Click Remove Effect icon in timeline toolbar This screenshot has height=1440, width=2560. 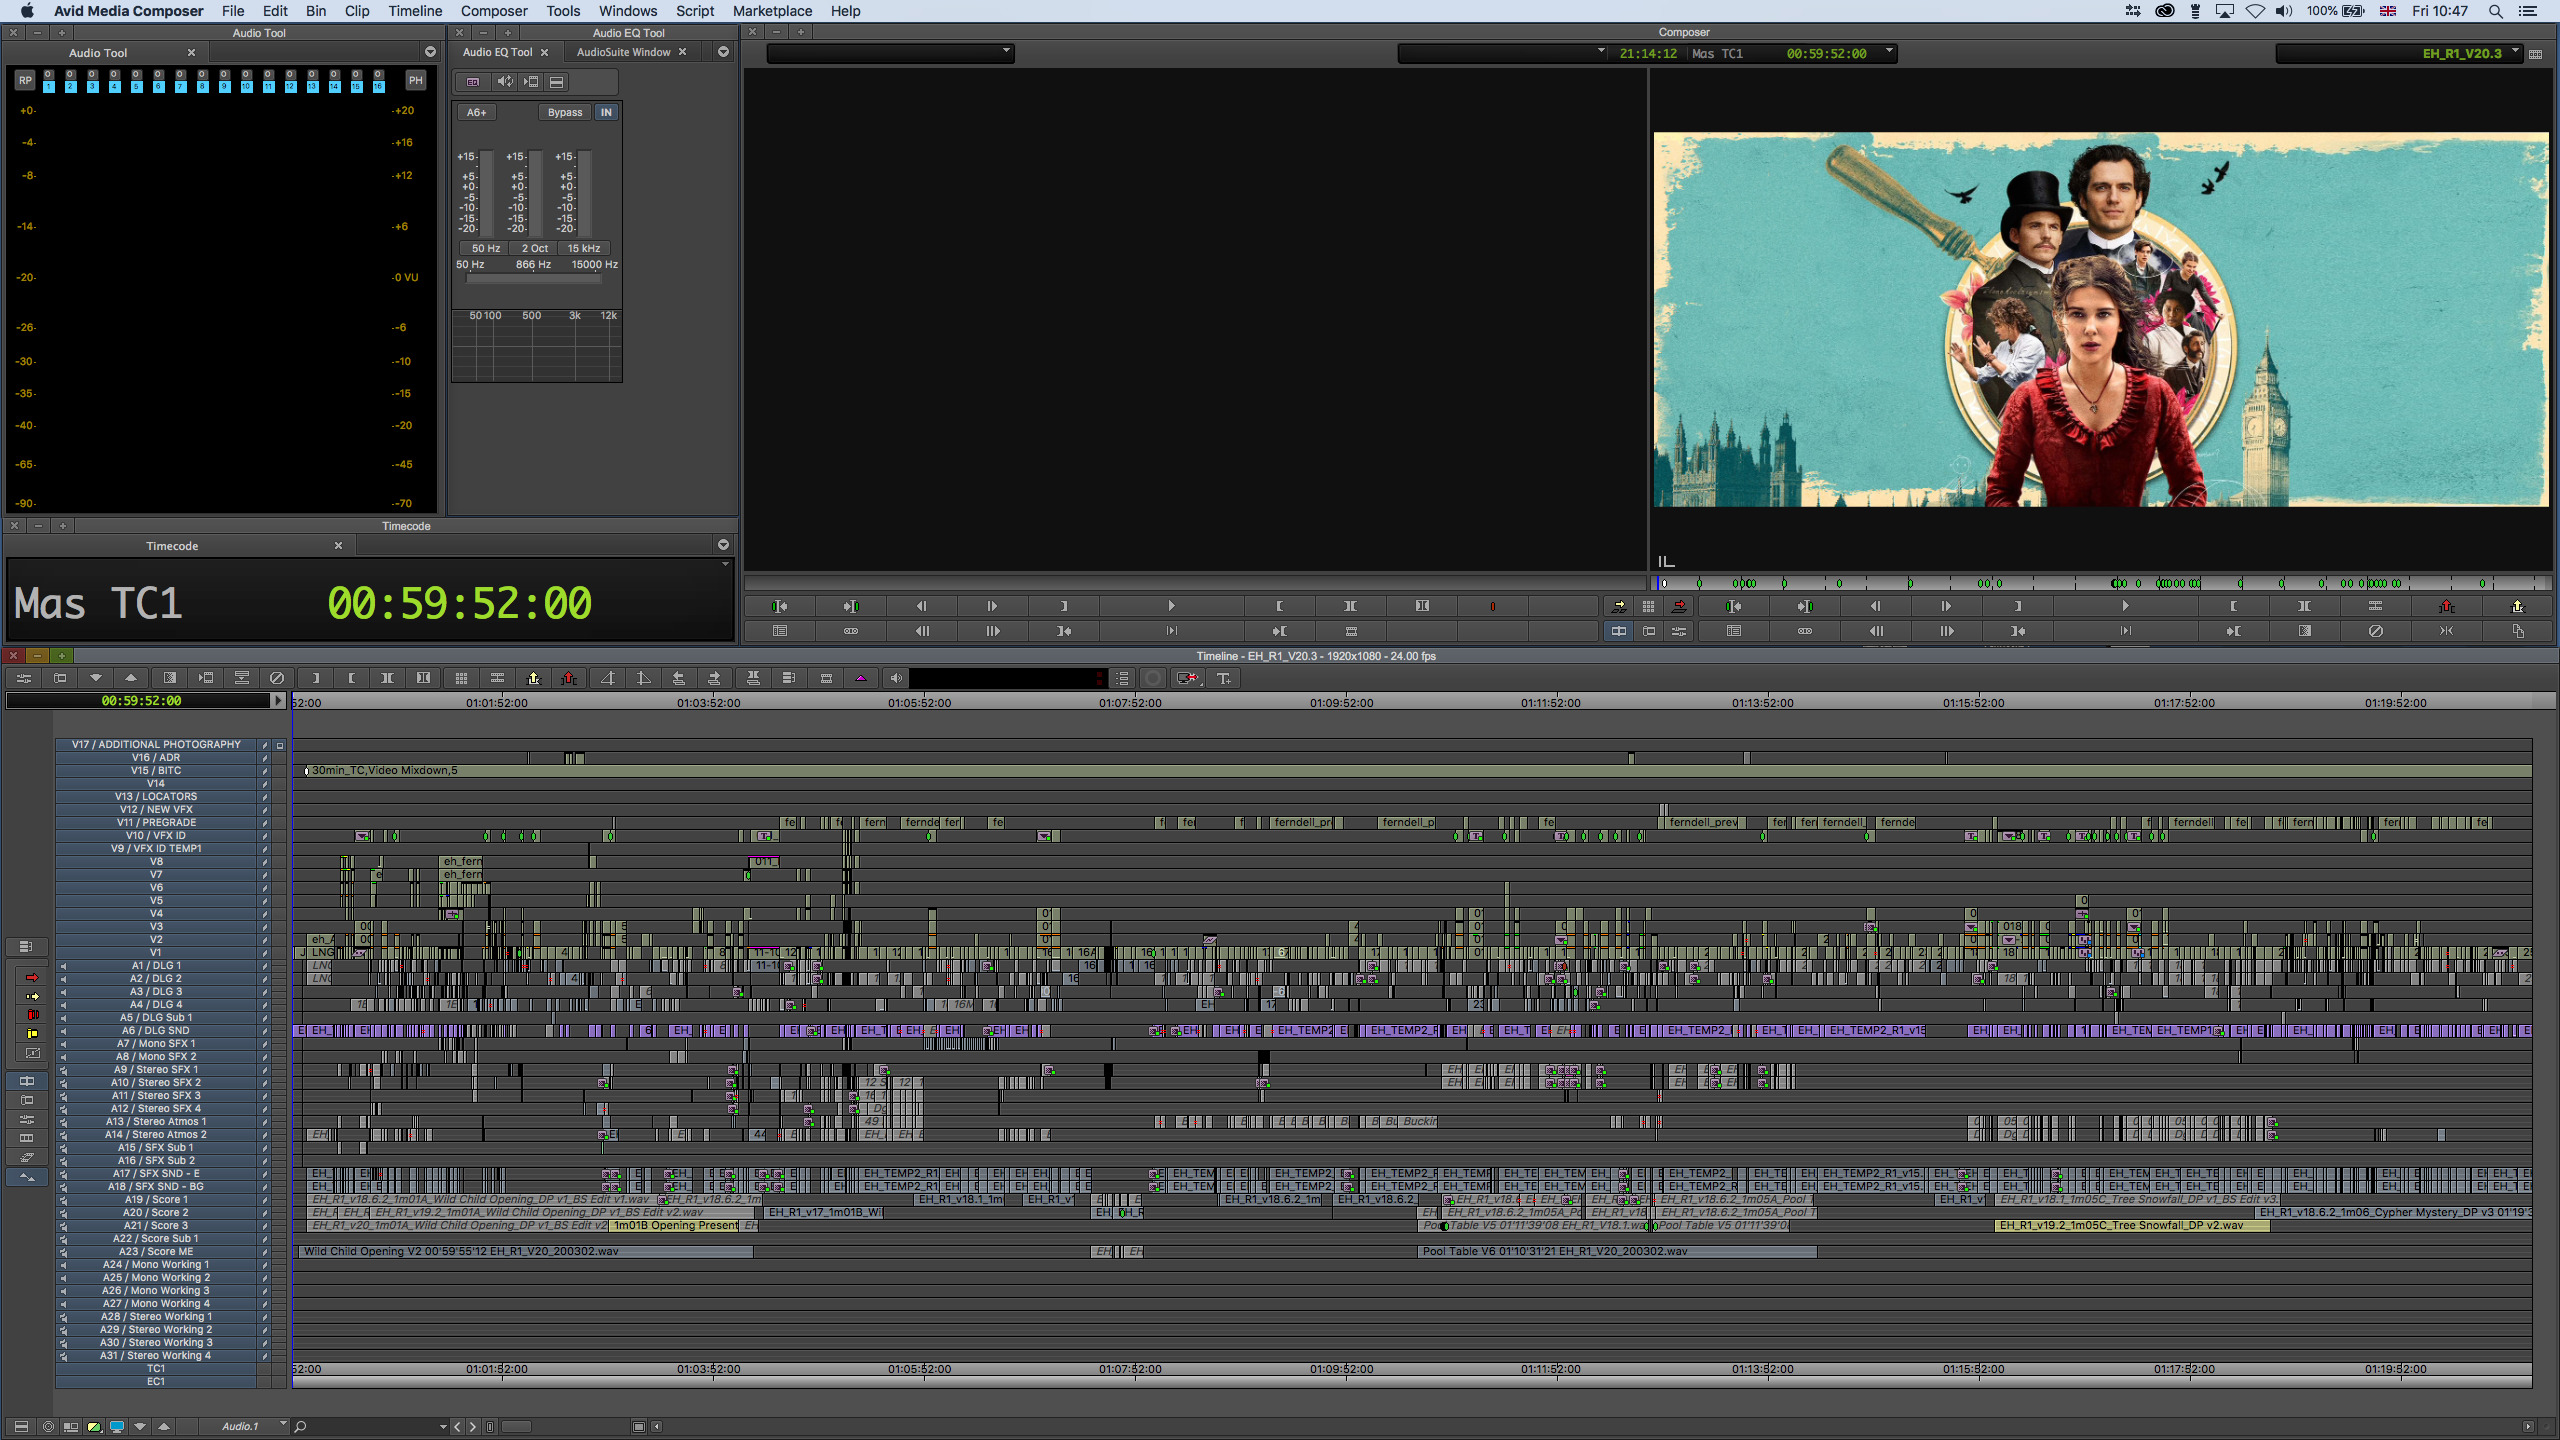tap(277, 678)
